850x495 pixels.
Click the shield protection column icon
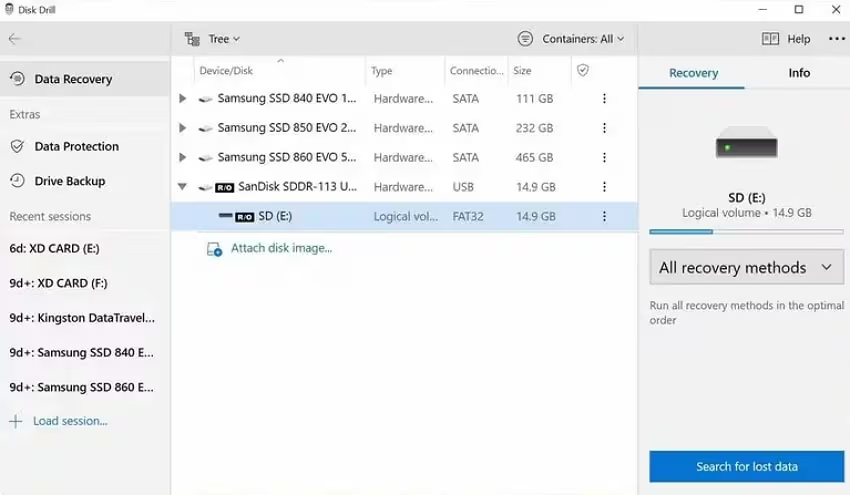point(583,70)
